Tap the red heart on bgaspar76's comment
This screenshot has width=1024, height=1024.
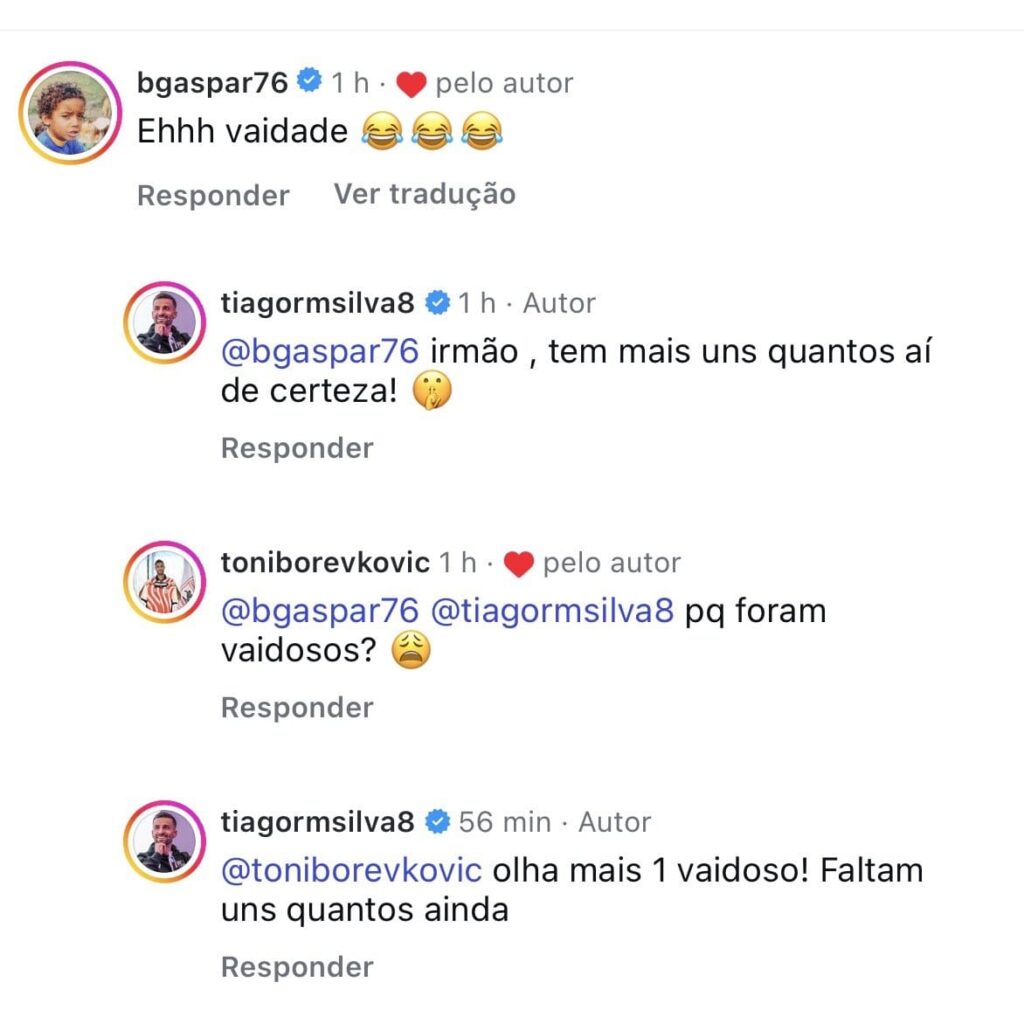pyautogui.click(x=411, y=85)
